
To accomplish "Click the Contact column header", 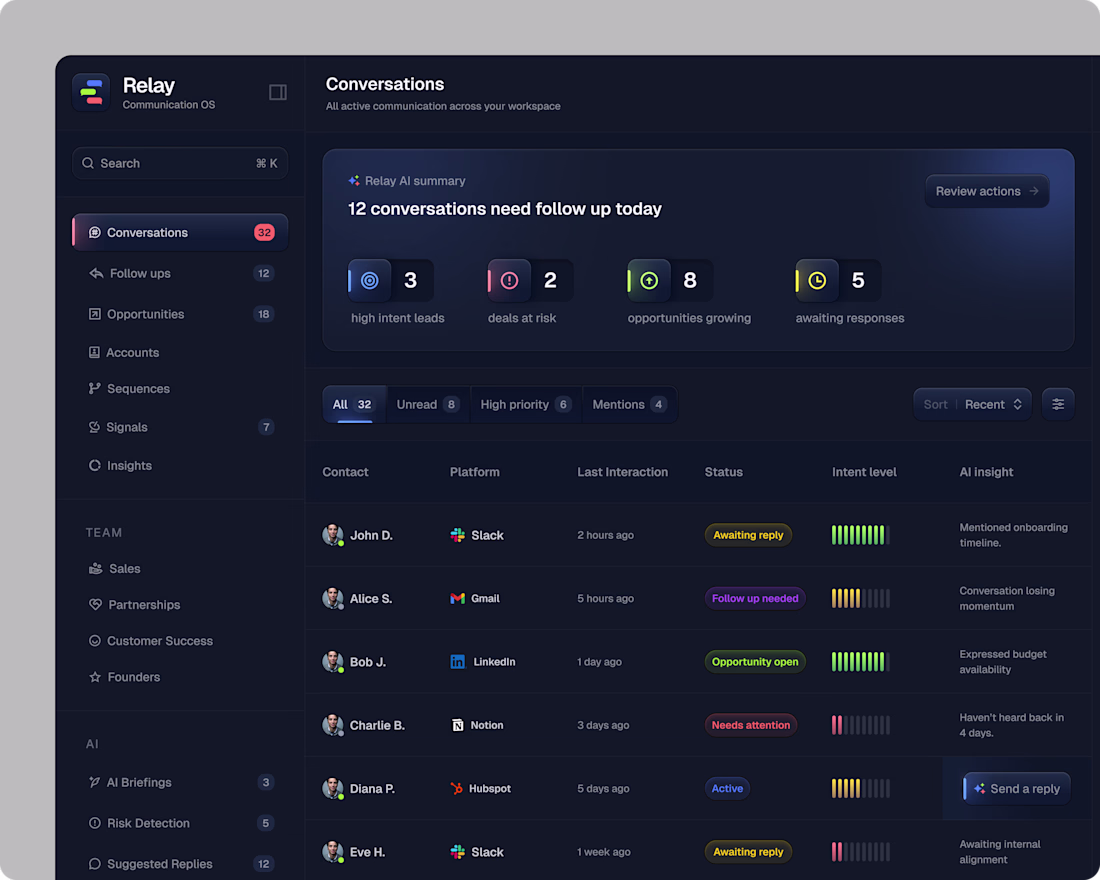I will (x=345, y=472).
